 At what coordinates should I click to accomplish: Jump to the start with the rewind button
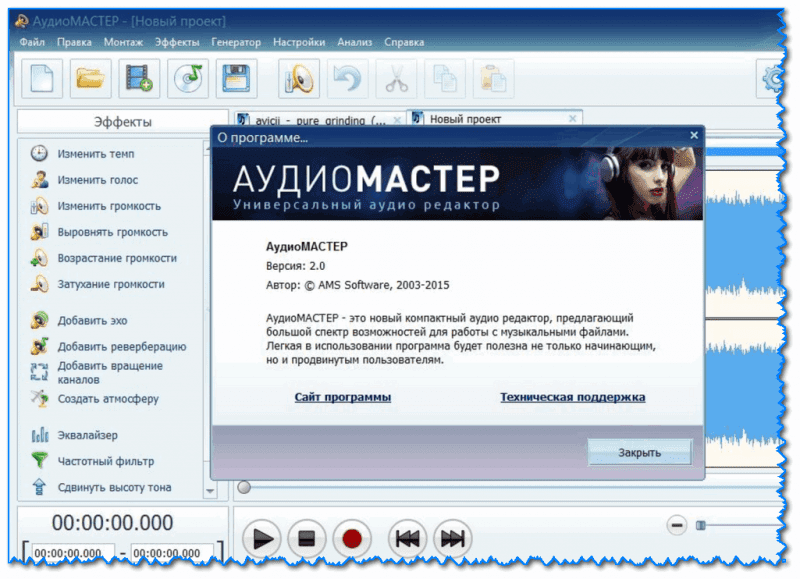407,538
